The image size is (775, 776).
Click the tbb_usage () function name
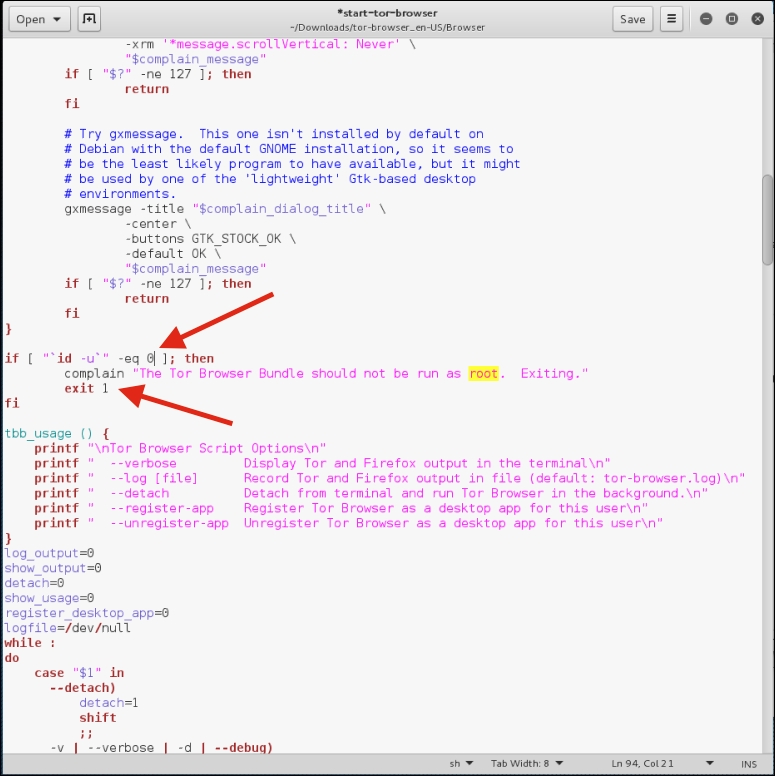[x=48, y=434]
